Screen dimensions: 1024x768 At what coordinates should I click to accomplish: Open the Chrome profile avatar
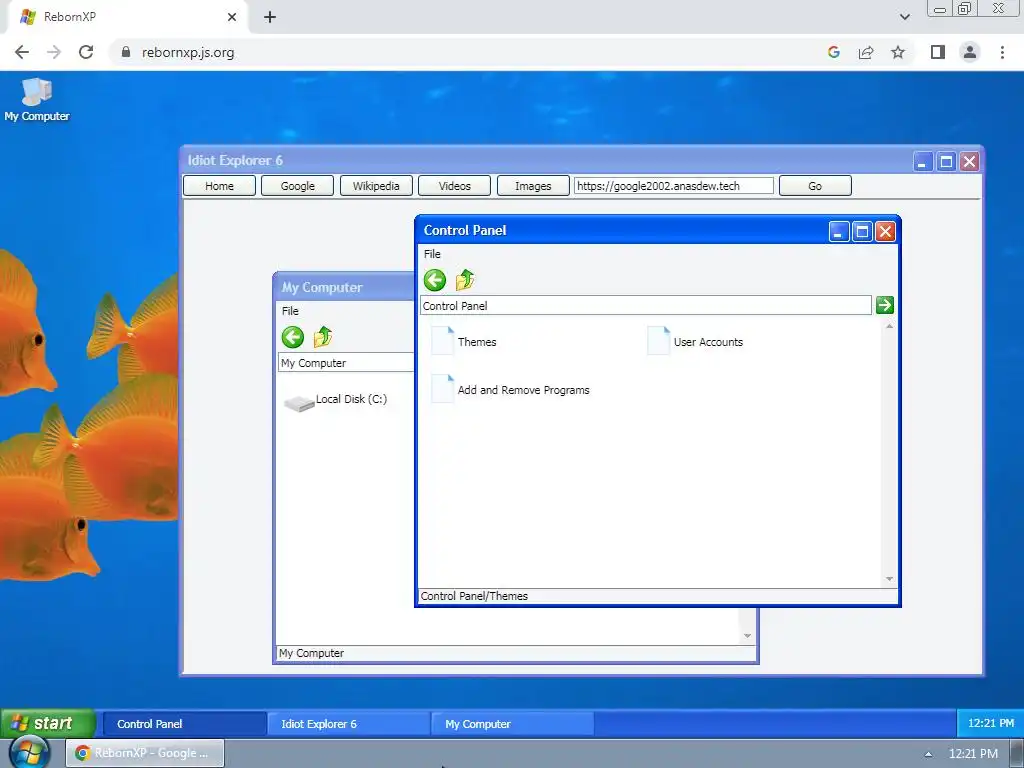coord(970,52)
